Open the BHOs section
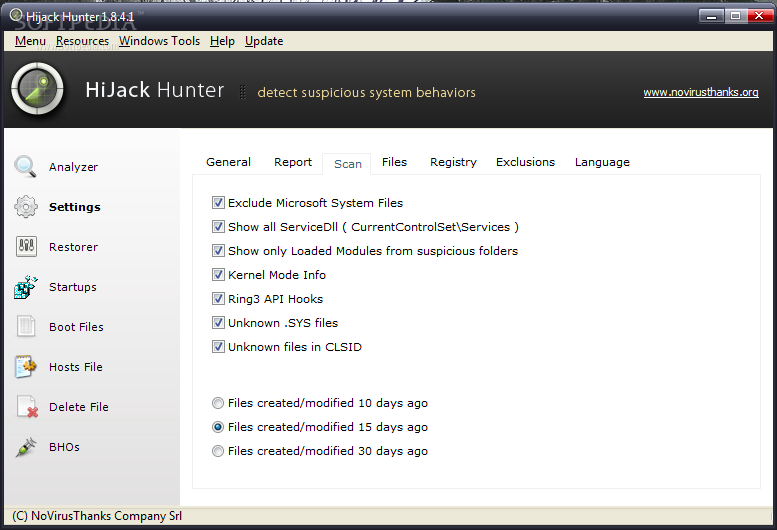The image size is (777, 530). click(x=64, y=447)
